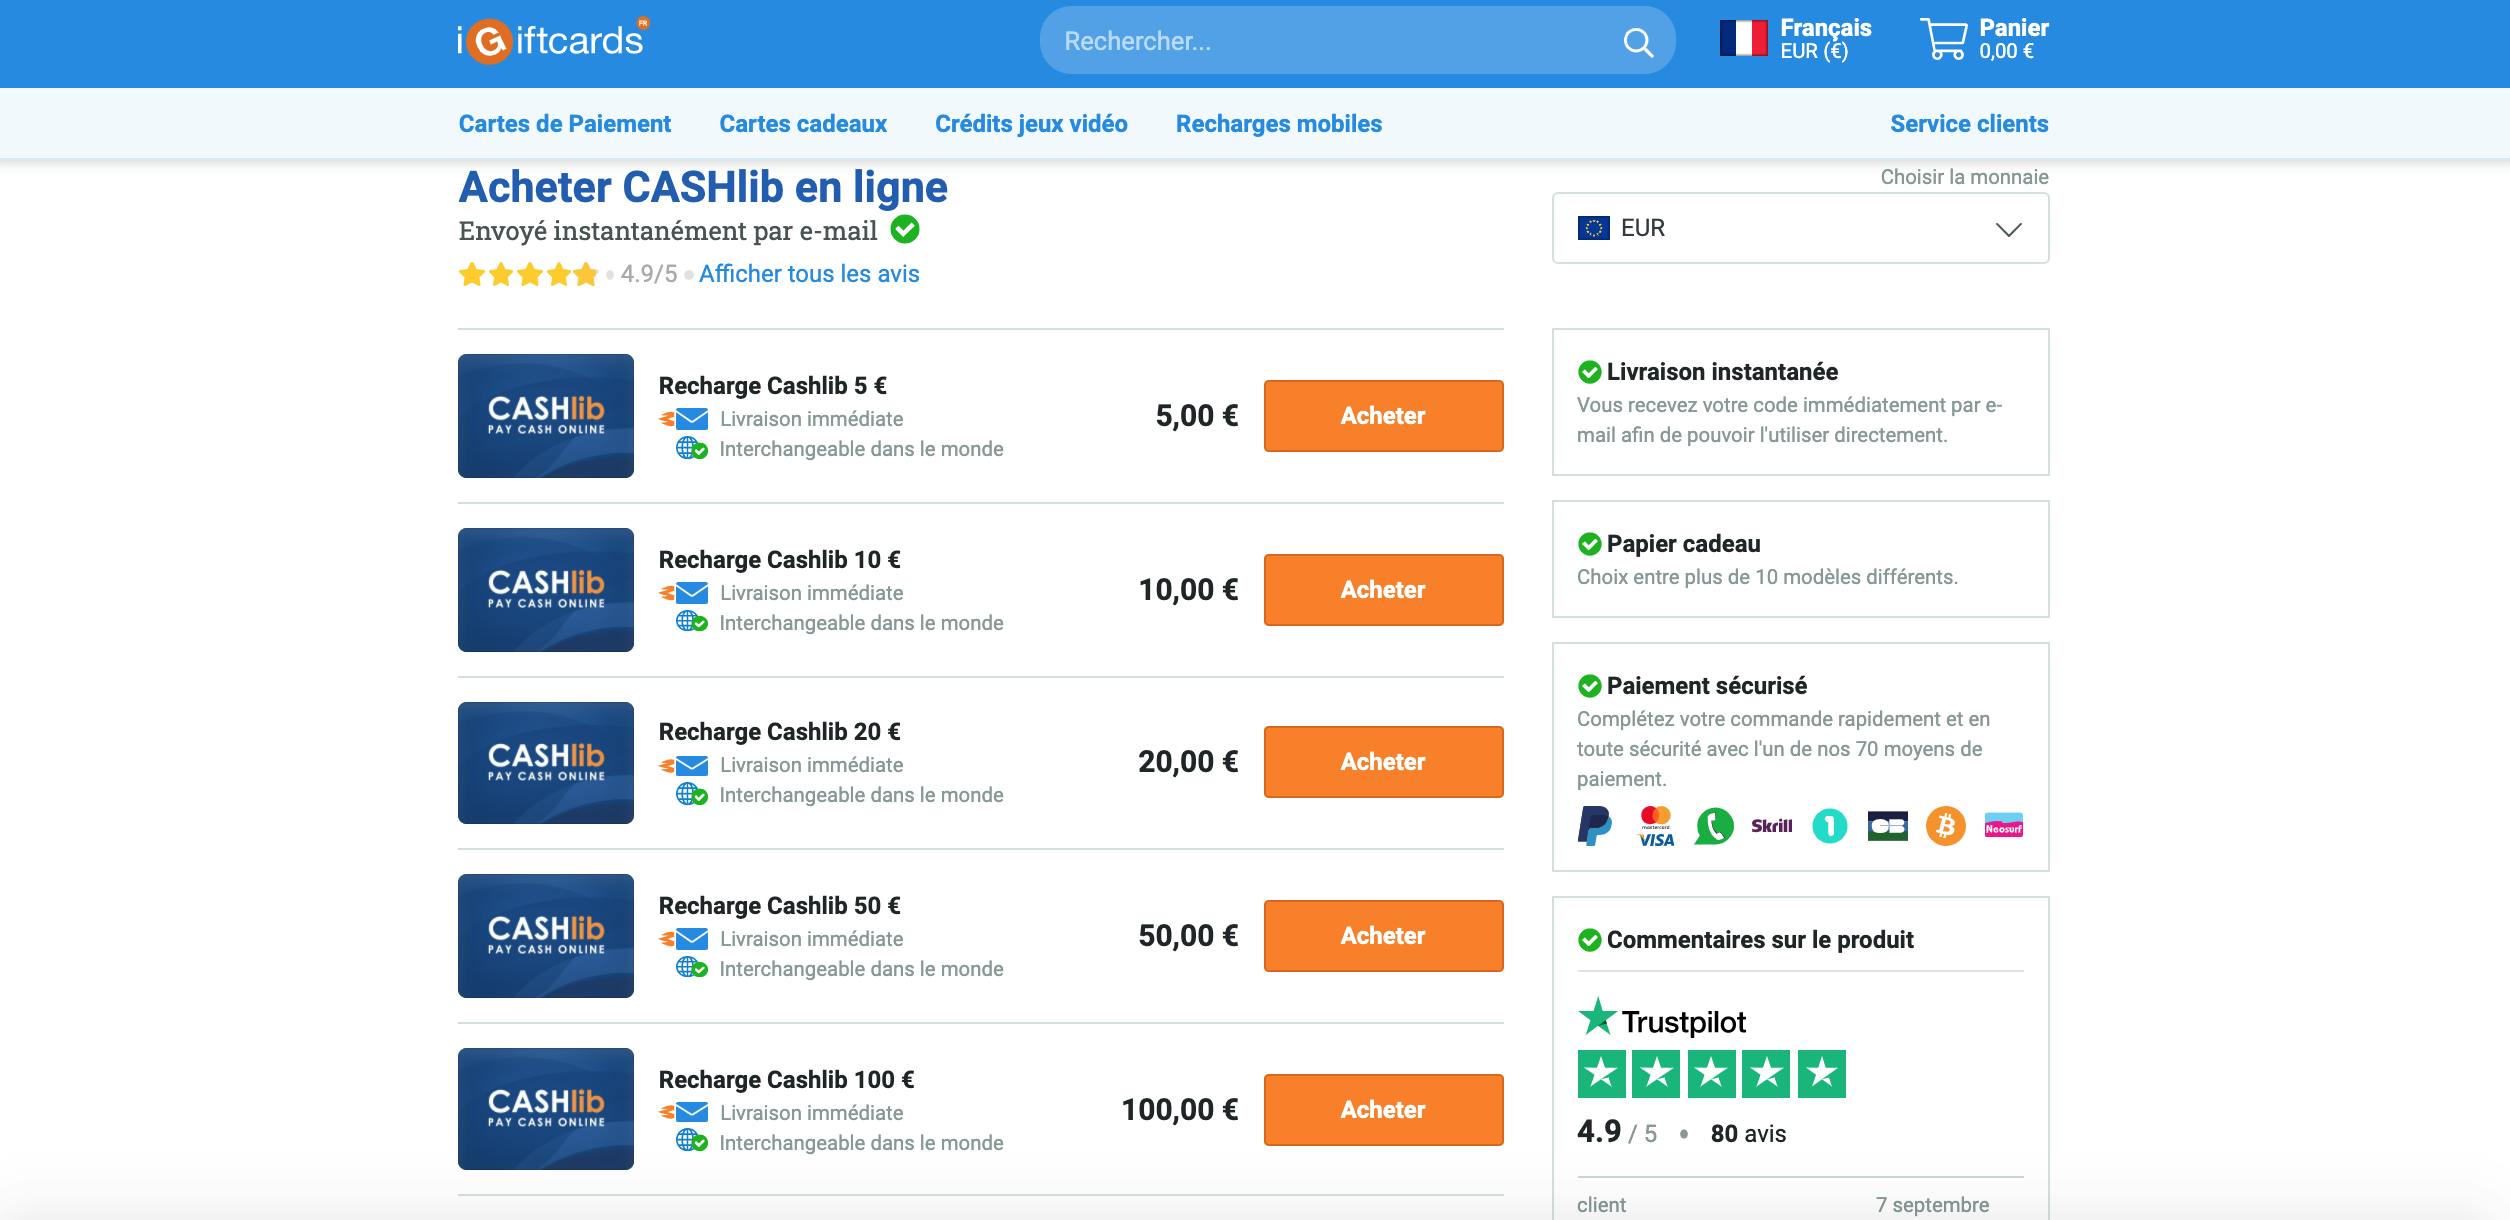Click green checkmark next to Paiement sécurisé
Screen dimensions: 2510x1220
(x=1589, y=686)
